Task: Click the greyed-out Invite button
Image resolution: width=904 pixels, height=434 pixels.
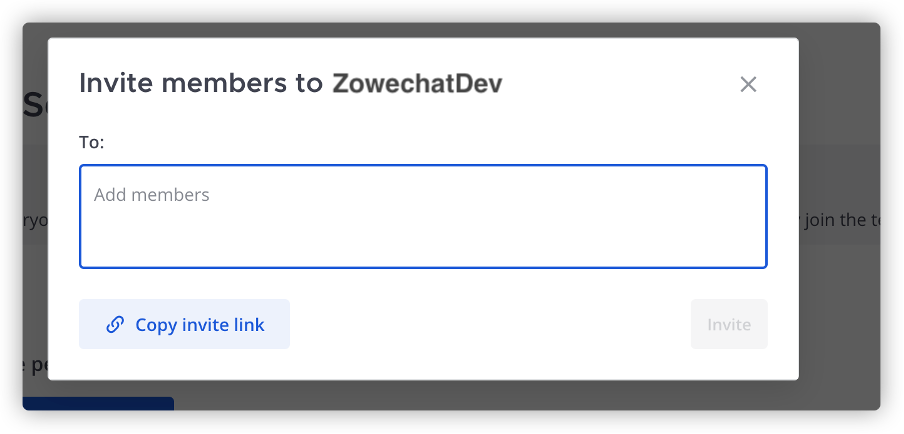Action: [x=729, y=324]
